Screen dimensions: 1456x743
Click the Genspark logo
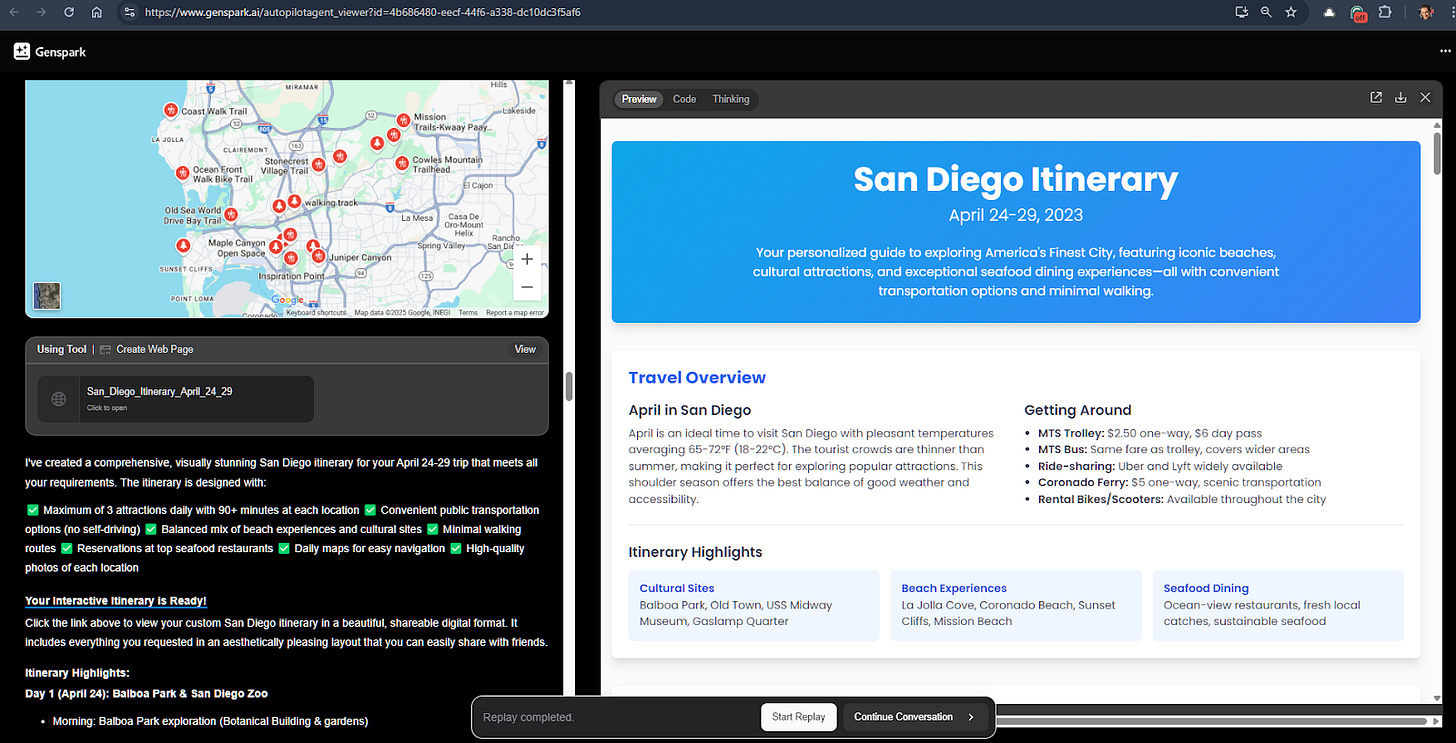(x=48, y=51)
